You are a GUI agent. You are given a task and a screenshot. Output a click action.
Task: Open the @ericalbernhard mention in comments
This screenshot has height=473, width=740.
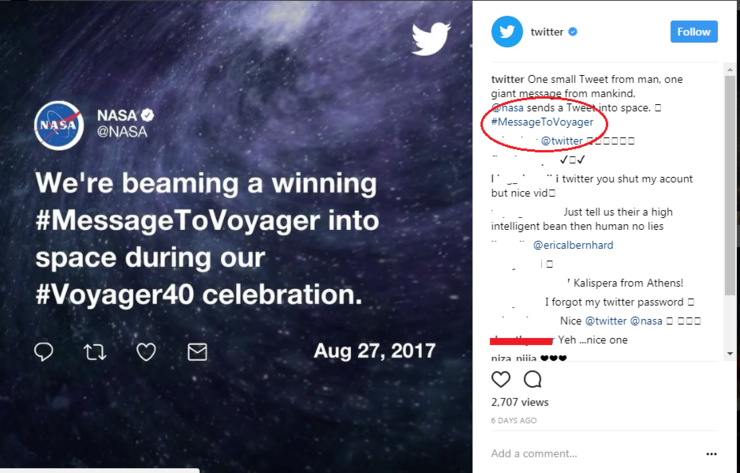click(x=574, y=245)
